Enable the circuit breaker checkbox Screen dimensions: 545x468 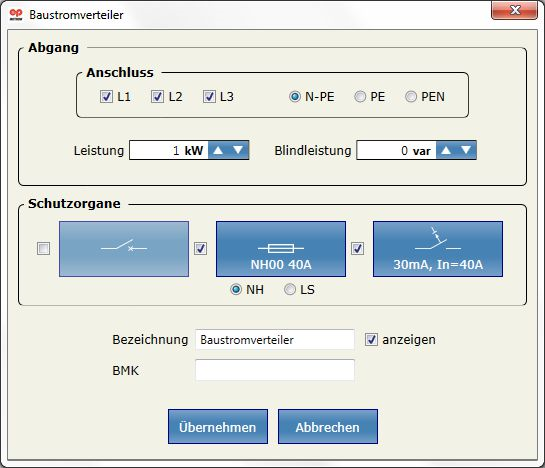click(43, 249)
